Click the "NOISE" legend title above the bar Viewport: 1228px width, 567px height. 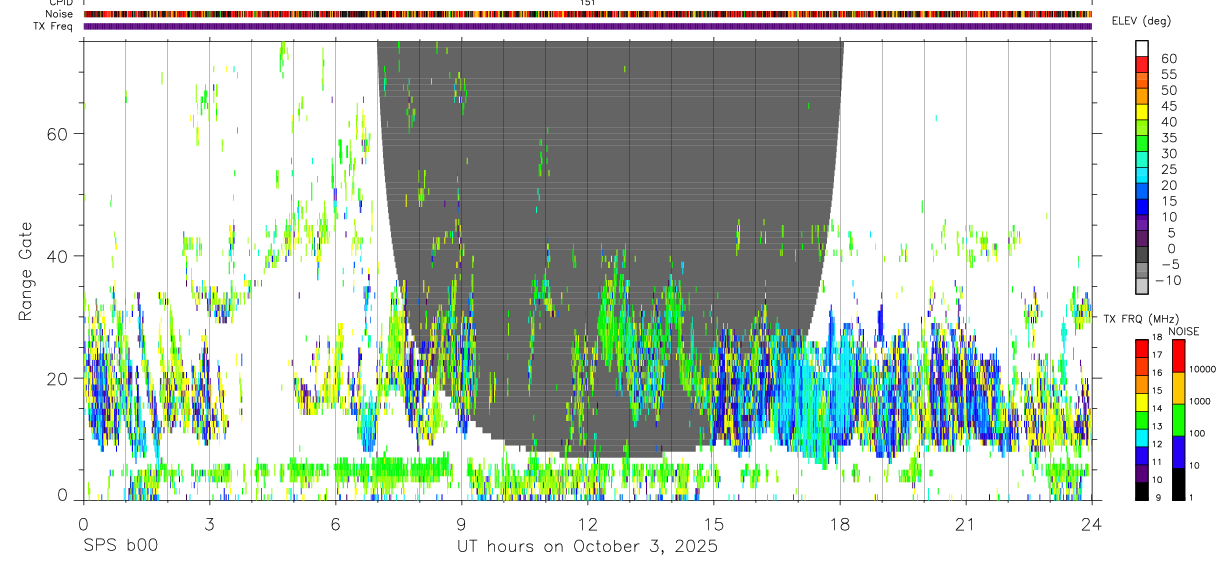[x=1183, y=331]
